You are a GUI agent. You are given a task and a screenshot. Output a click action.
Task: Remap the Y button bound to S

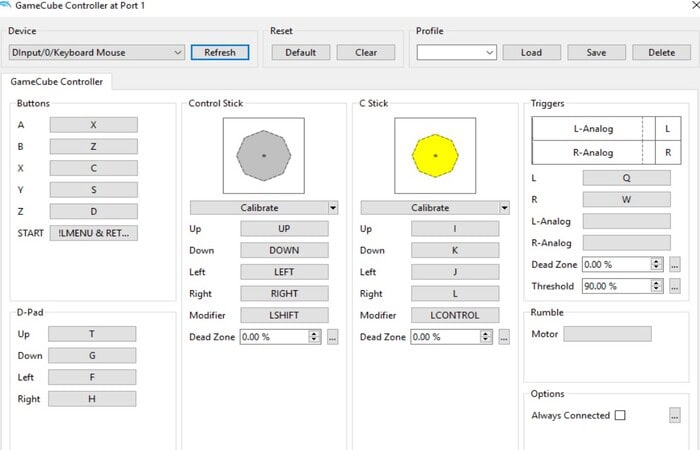(94, 190)
